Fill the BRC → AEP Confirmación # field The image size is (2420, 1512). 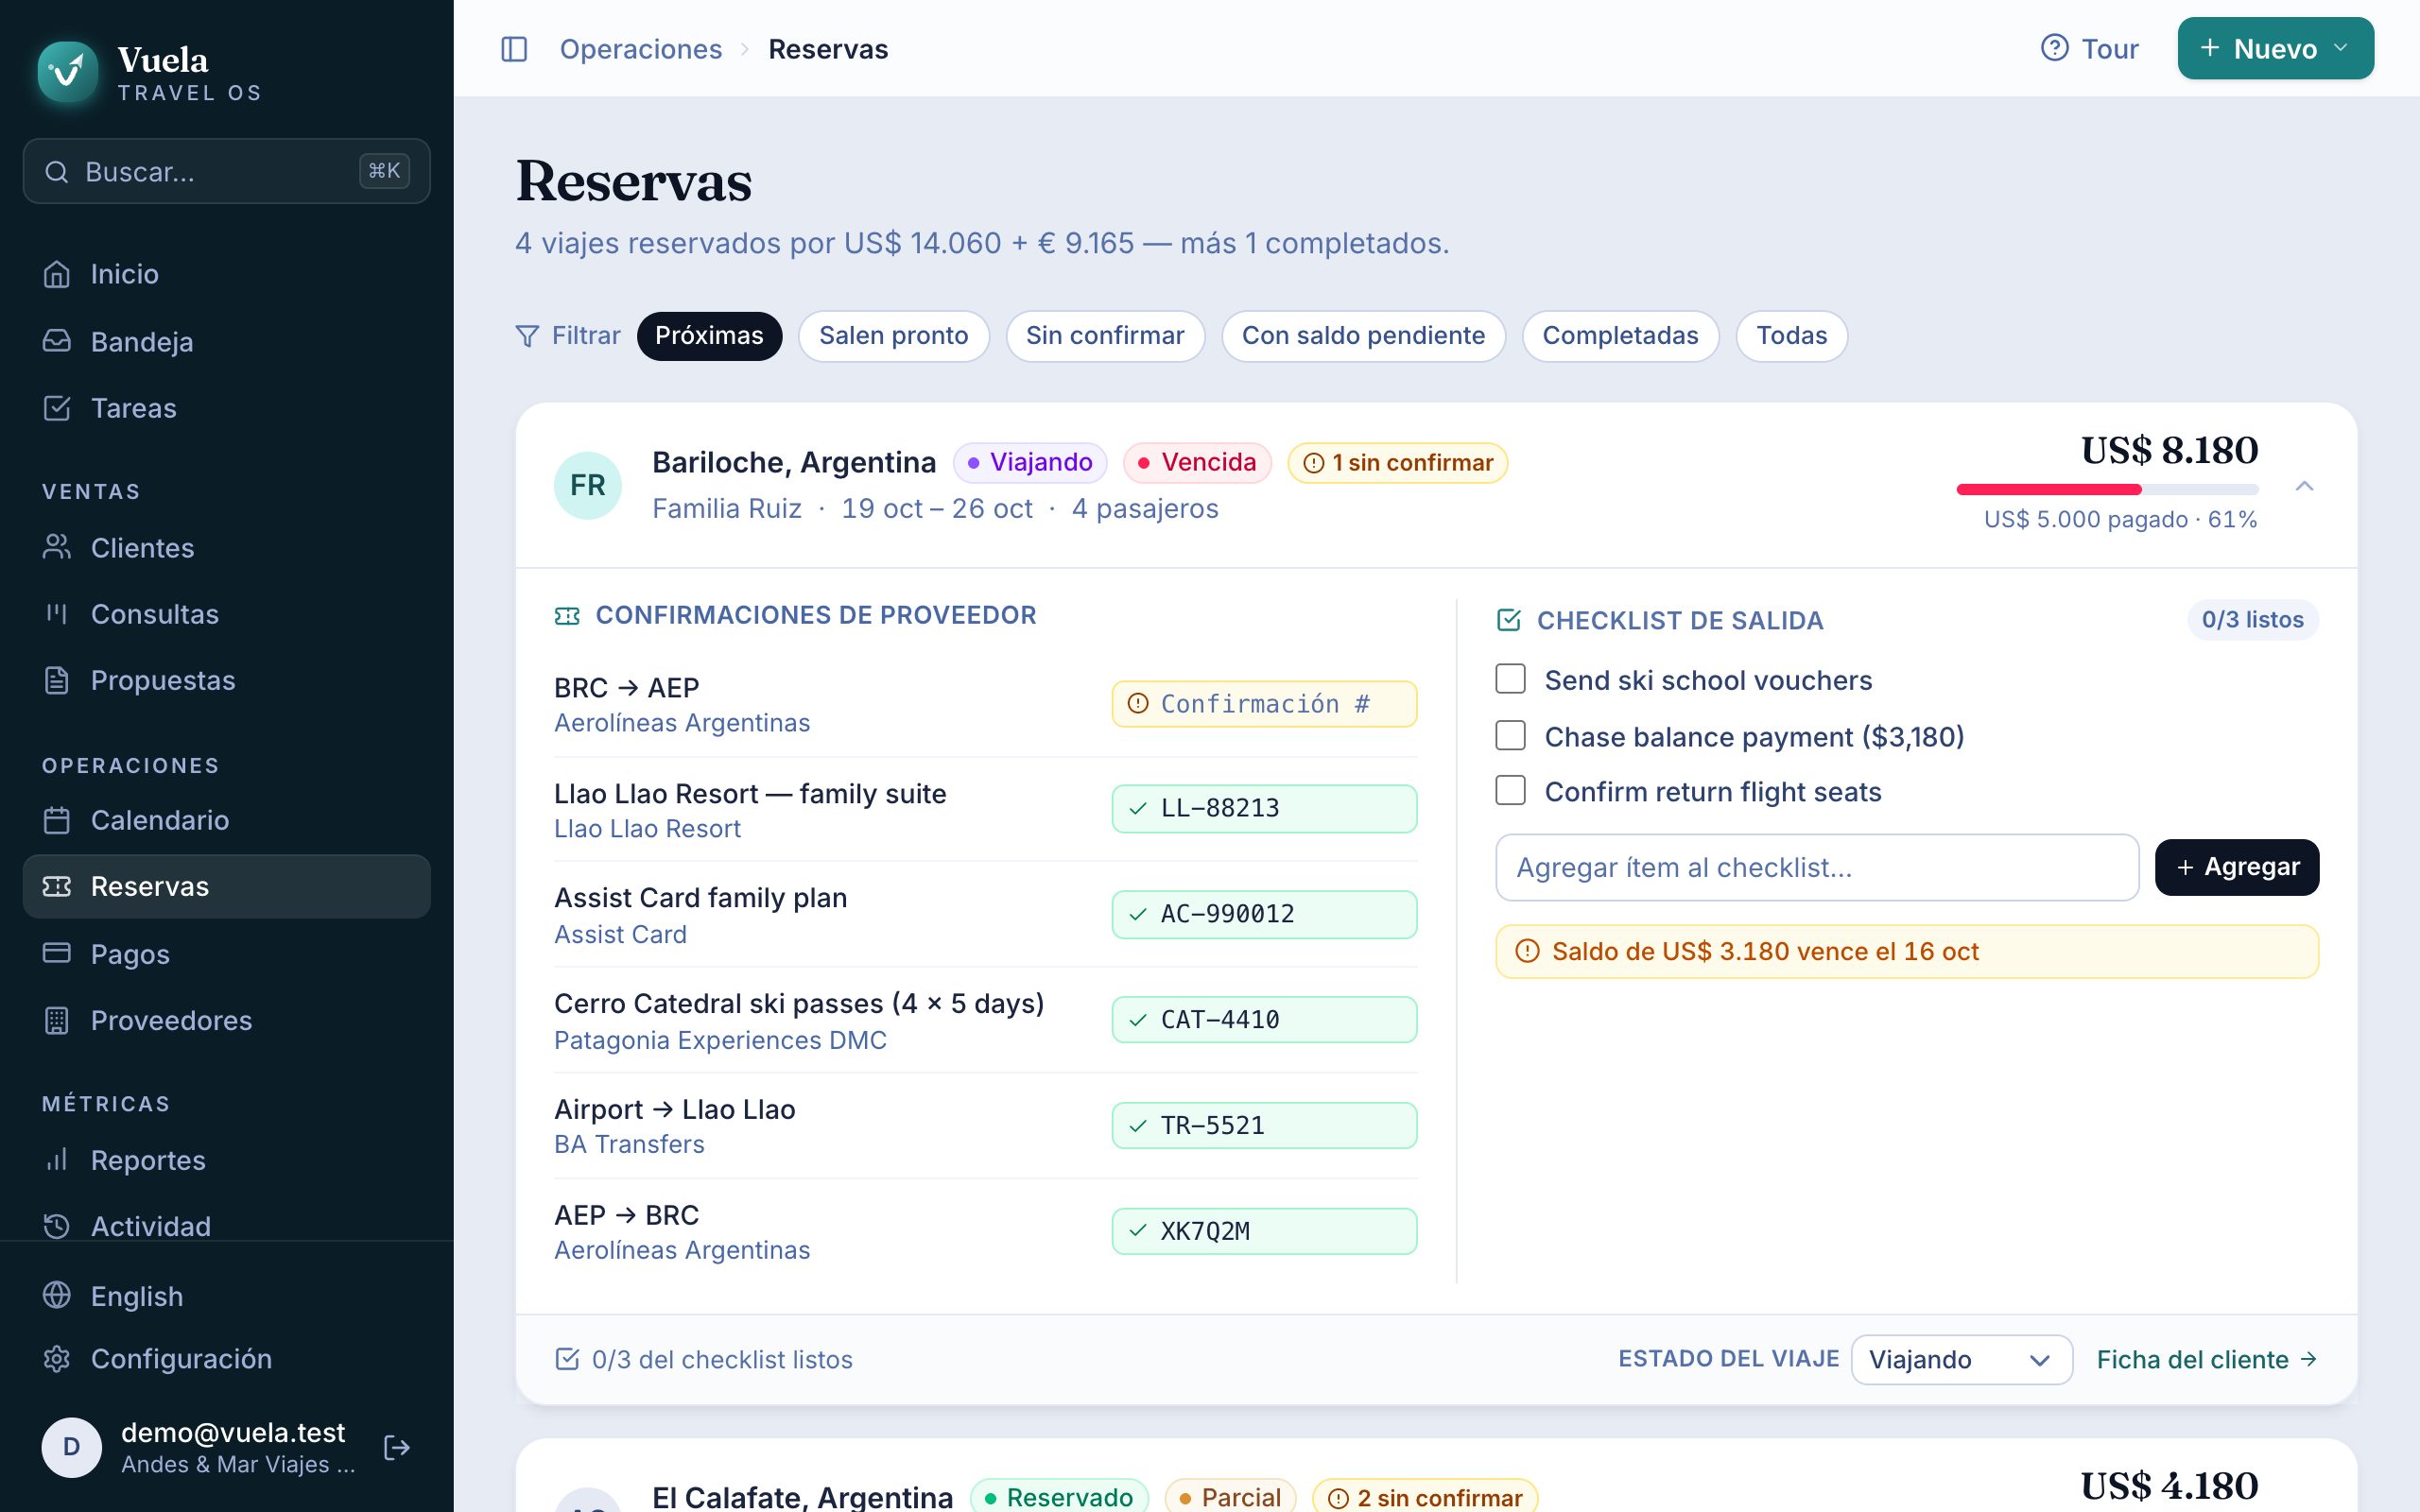(1264, 703)
